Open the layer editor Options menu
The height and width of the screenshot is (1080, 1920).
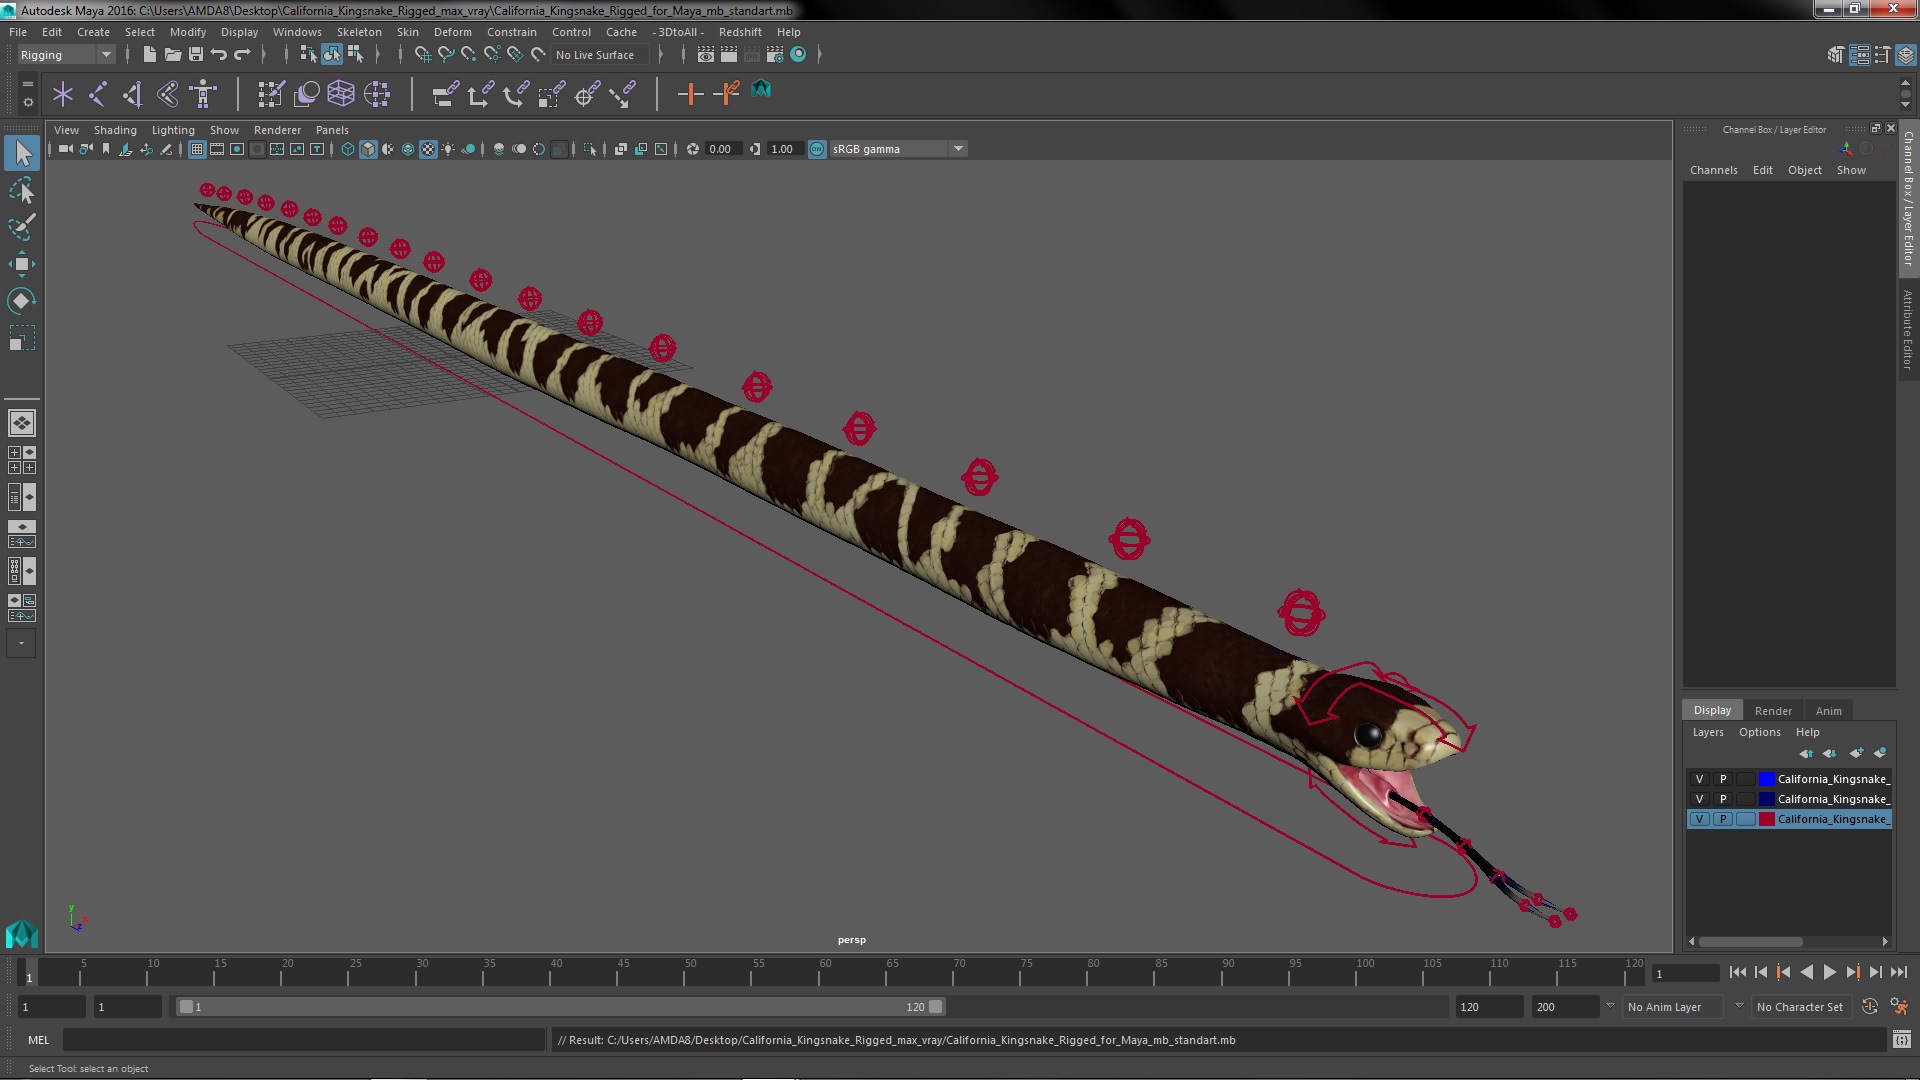[x=1759, y=732]
